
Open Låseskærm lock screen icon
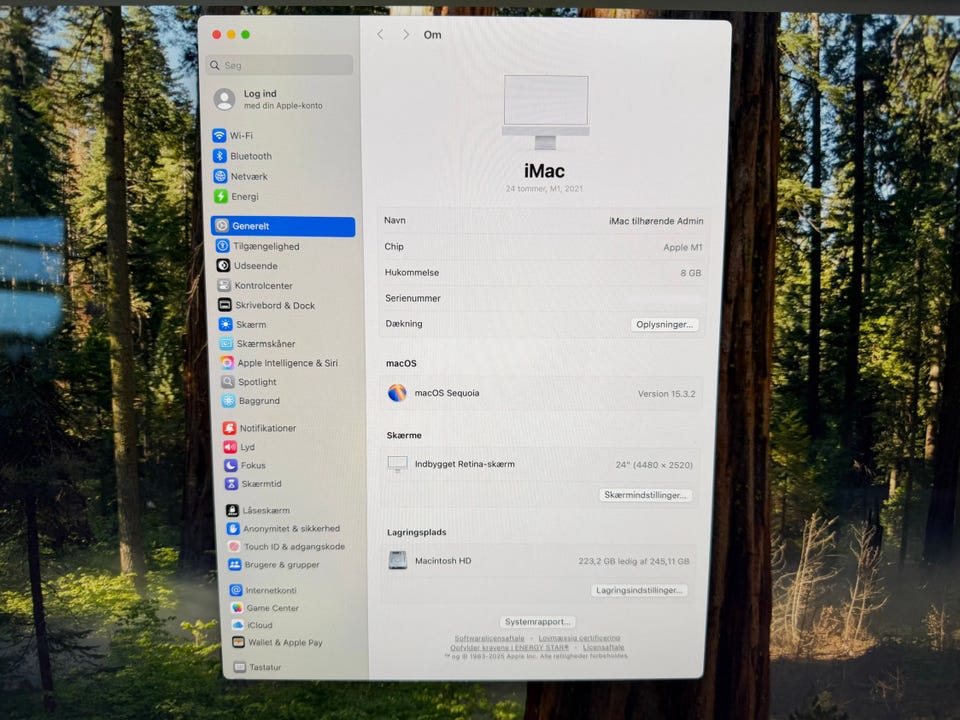[x=233, y=510]
